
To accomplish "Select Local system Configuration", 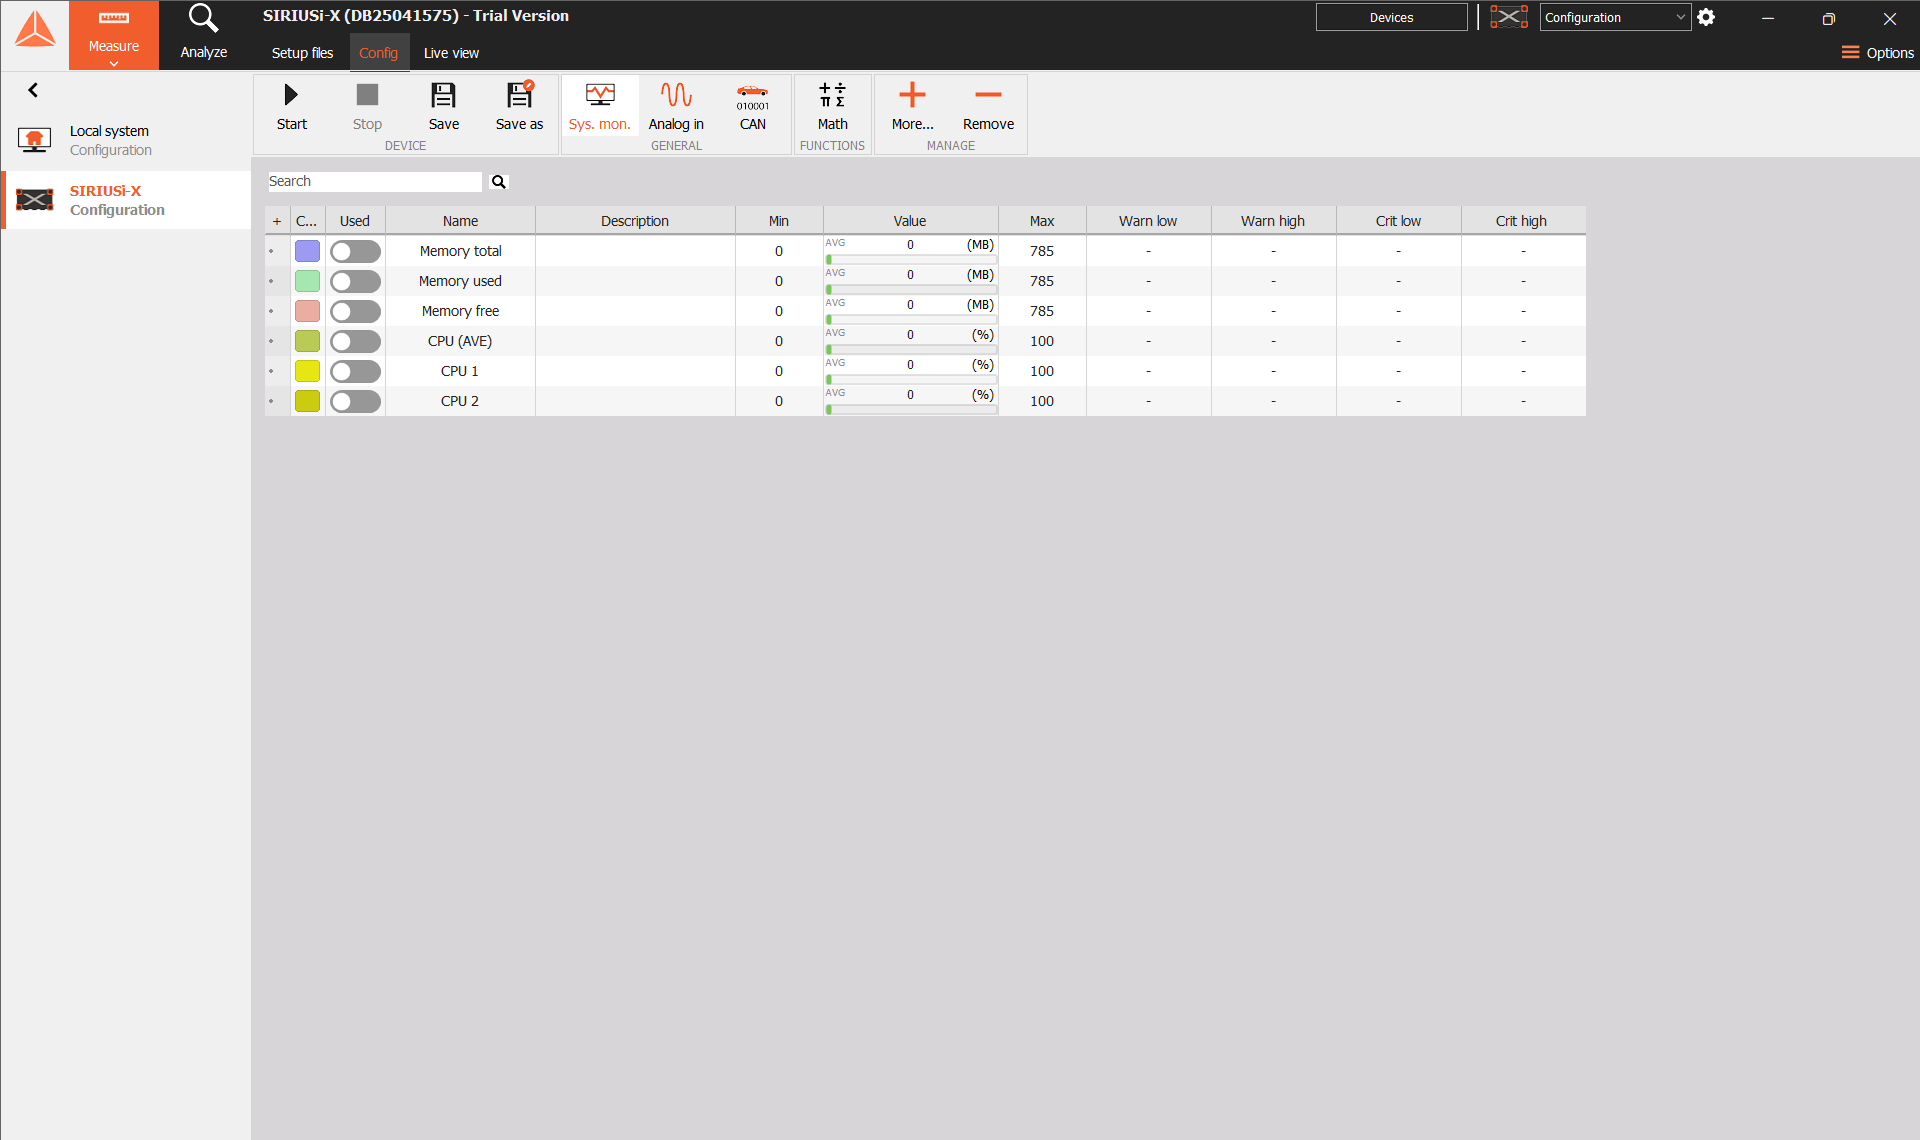I will point(126,140).
